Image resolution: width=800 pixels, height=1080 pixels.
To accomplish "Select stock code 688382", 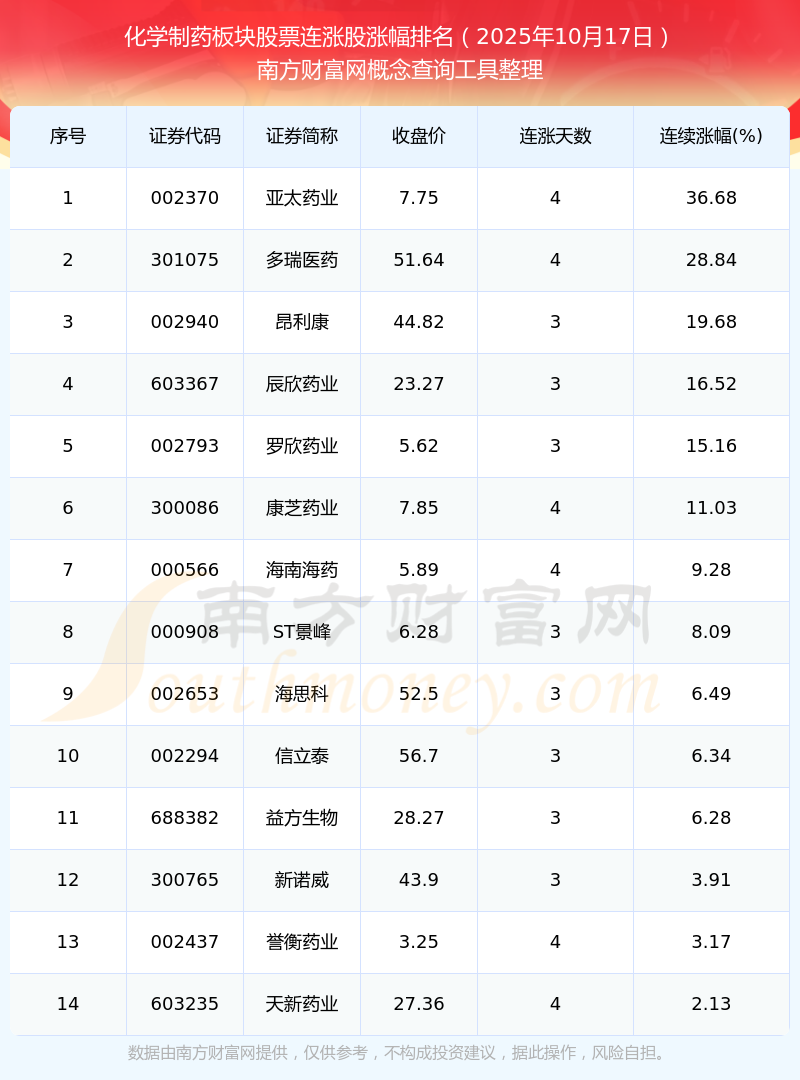I will [185, 818].
